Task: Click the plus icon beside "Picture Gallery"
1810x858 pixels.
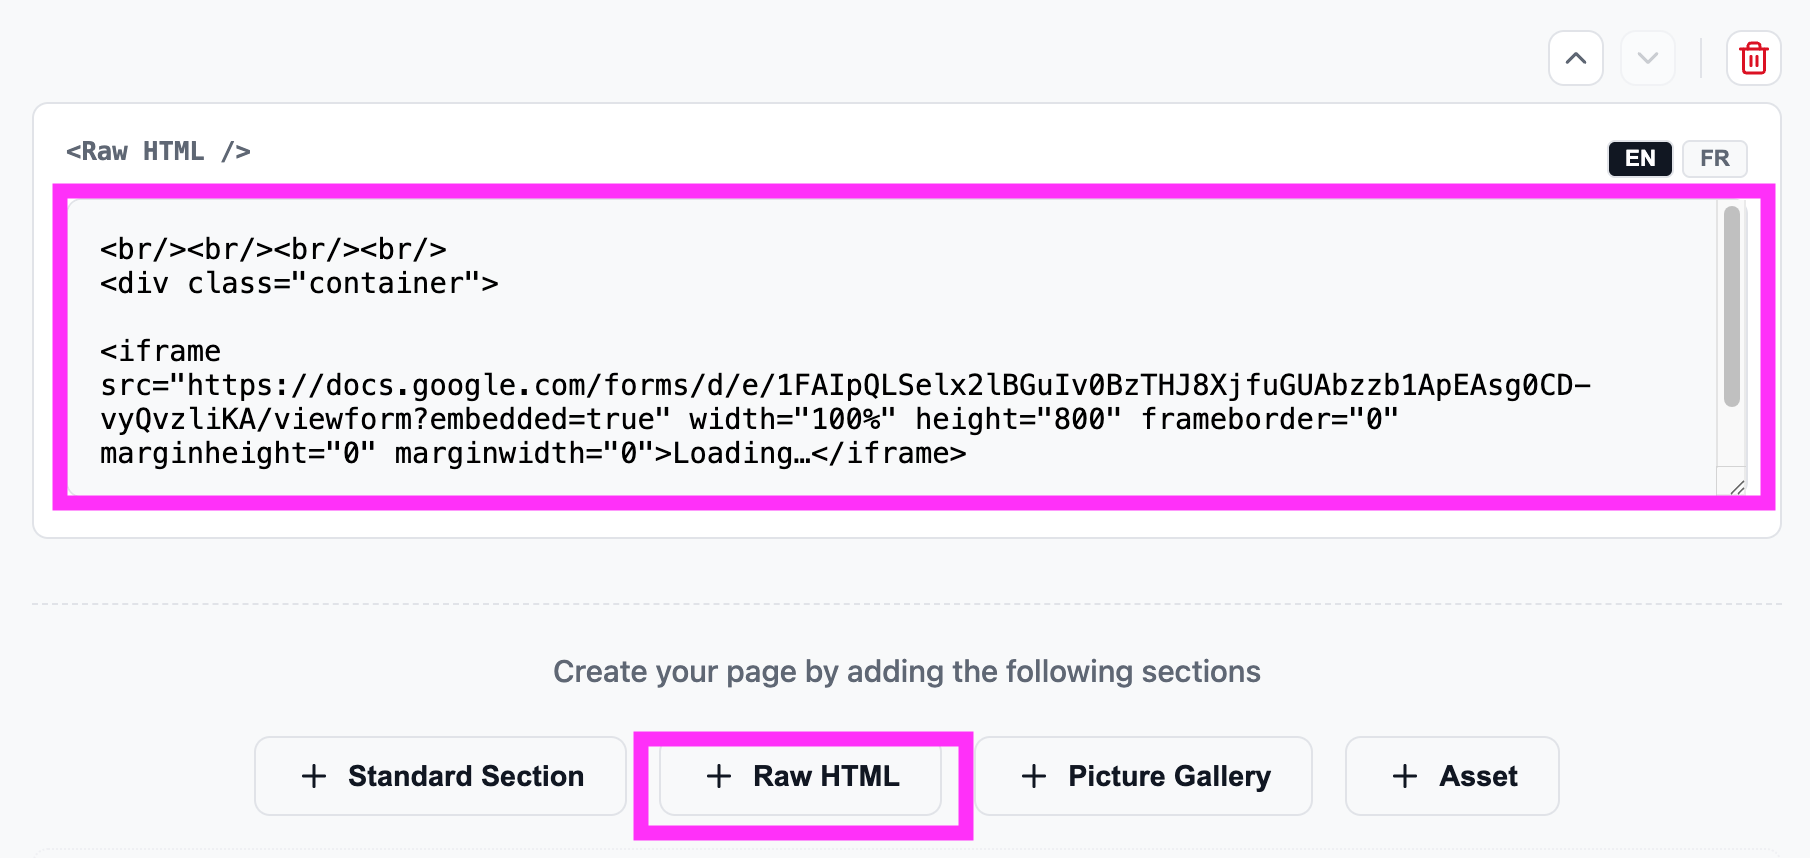Action: [x=1034, y=776]
